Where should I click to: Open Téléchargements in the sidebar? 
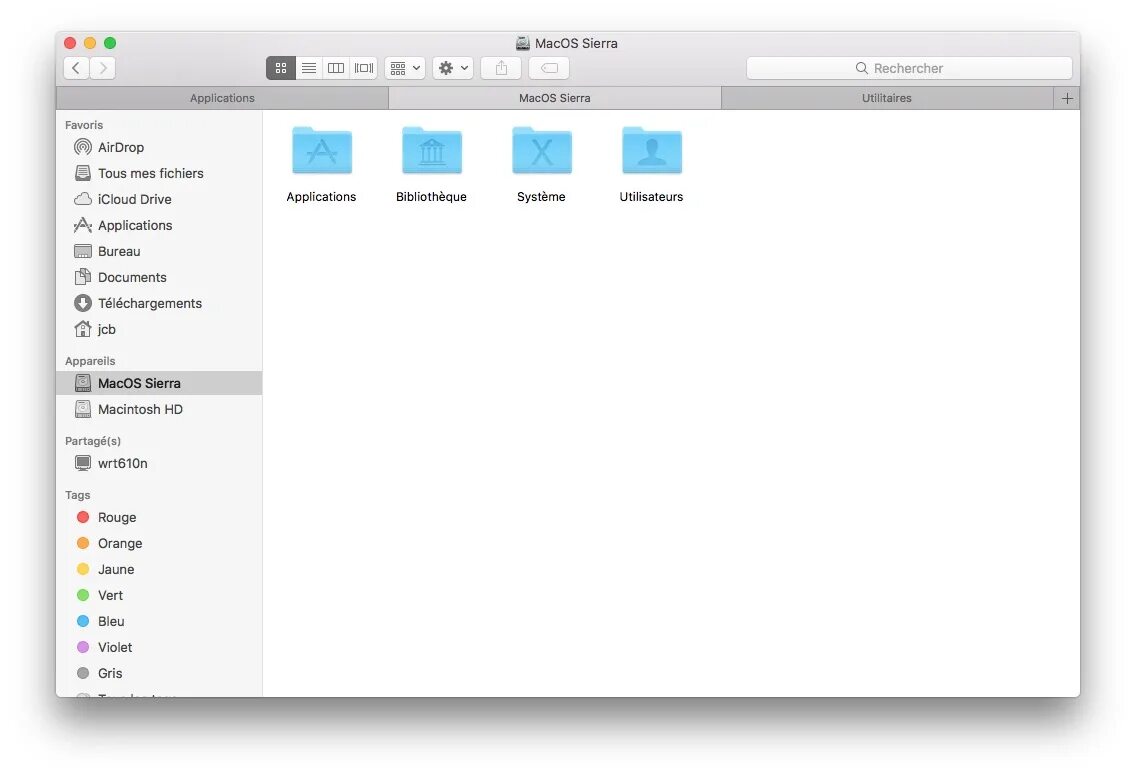click(x=159, y=304)
